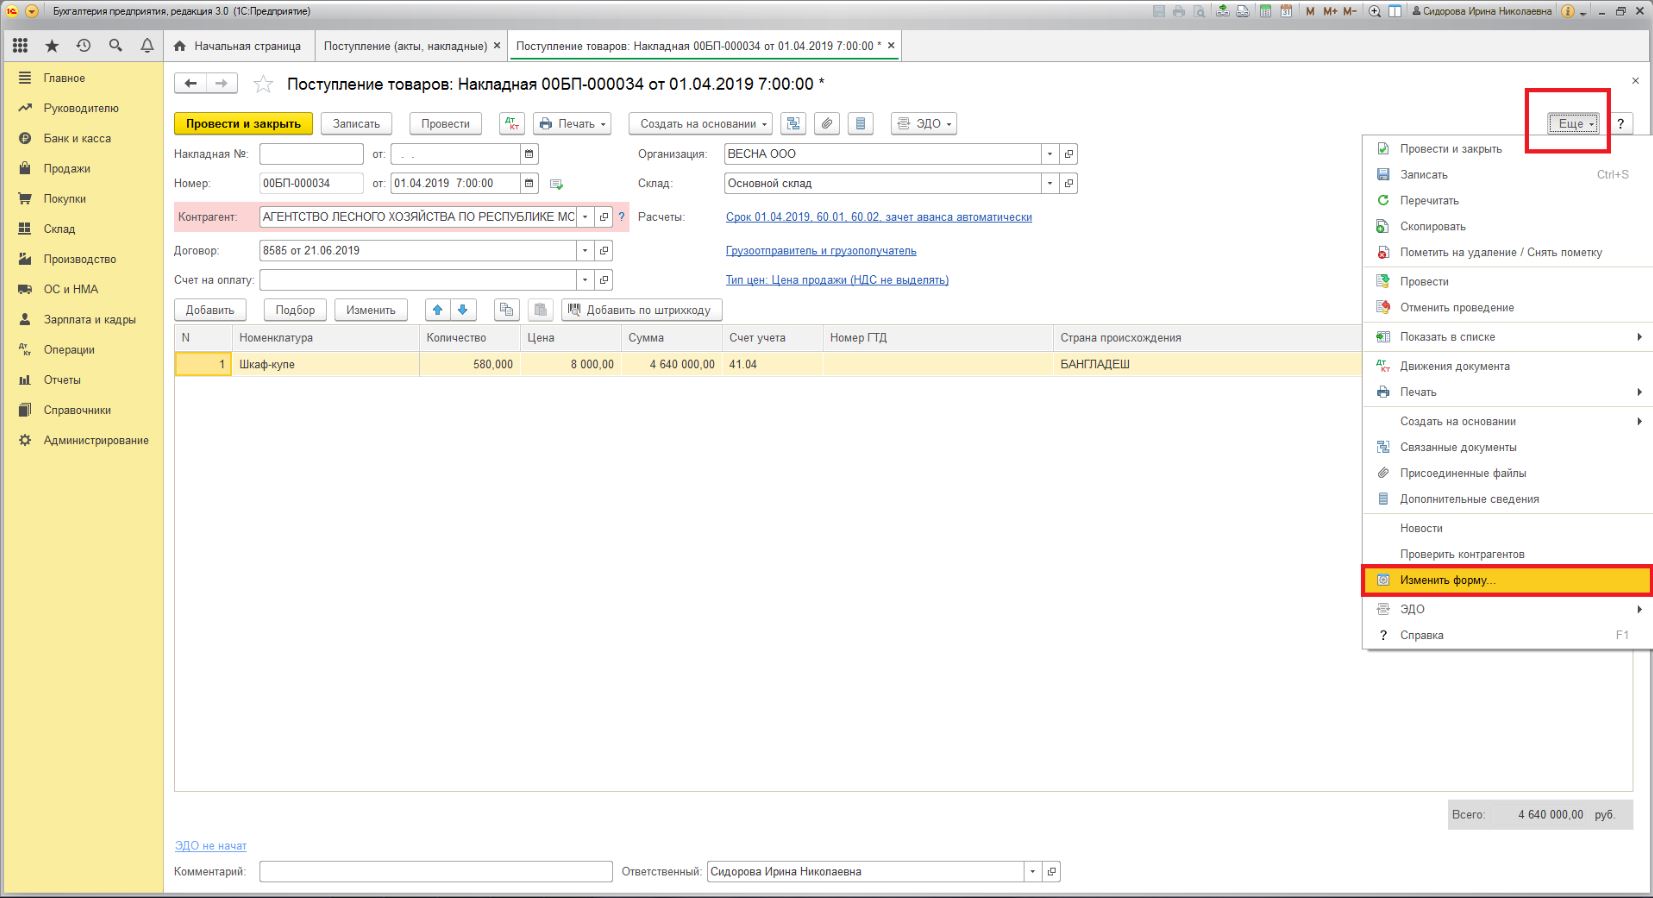Open the Печать dropdown button
Viewport: 1653px width, 898px height.
click(573, 124)
